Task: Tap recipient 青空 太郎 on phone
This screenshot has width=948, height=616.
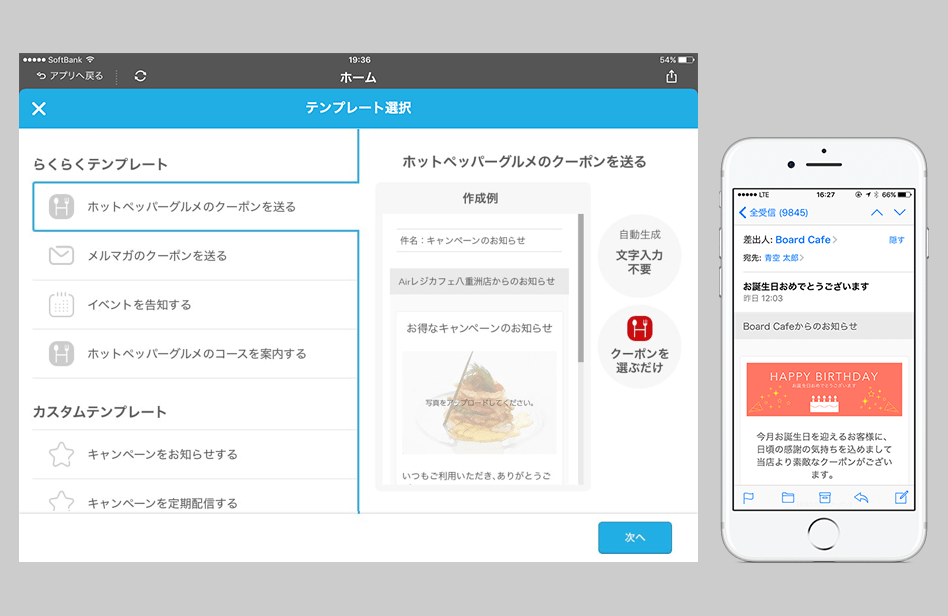Action: click(782, 258)
